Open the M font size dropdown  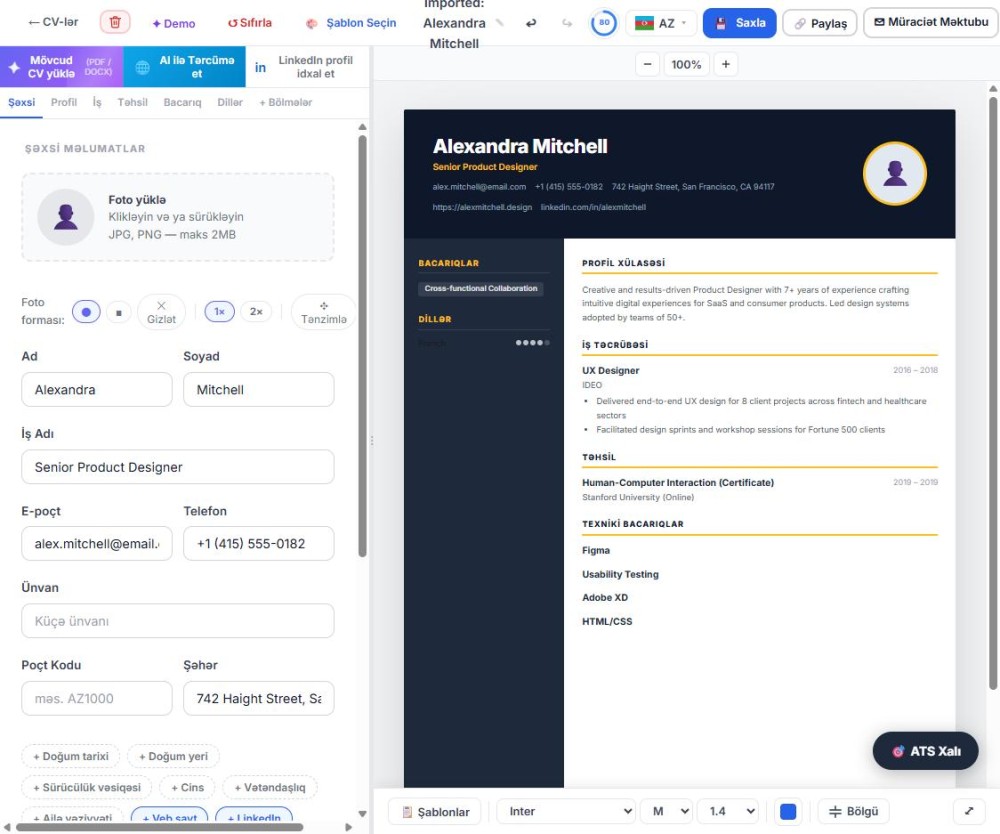click(666, 811)
